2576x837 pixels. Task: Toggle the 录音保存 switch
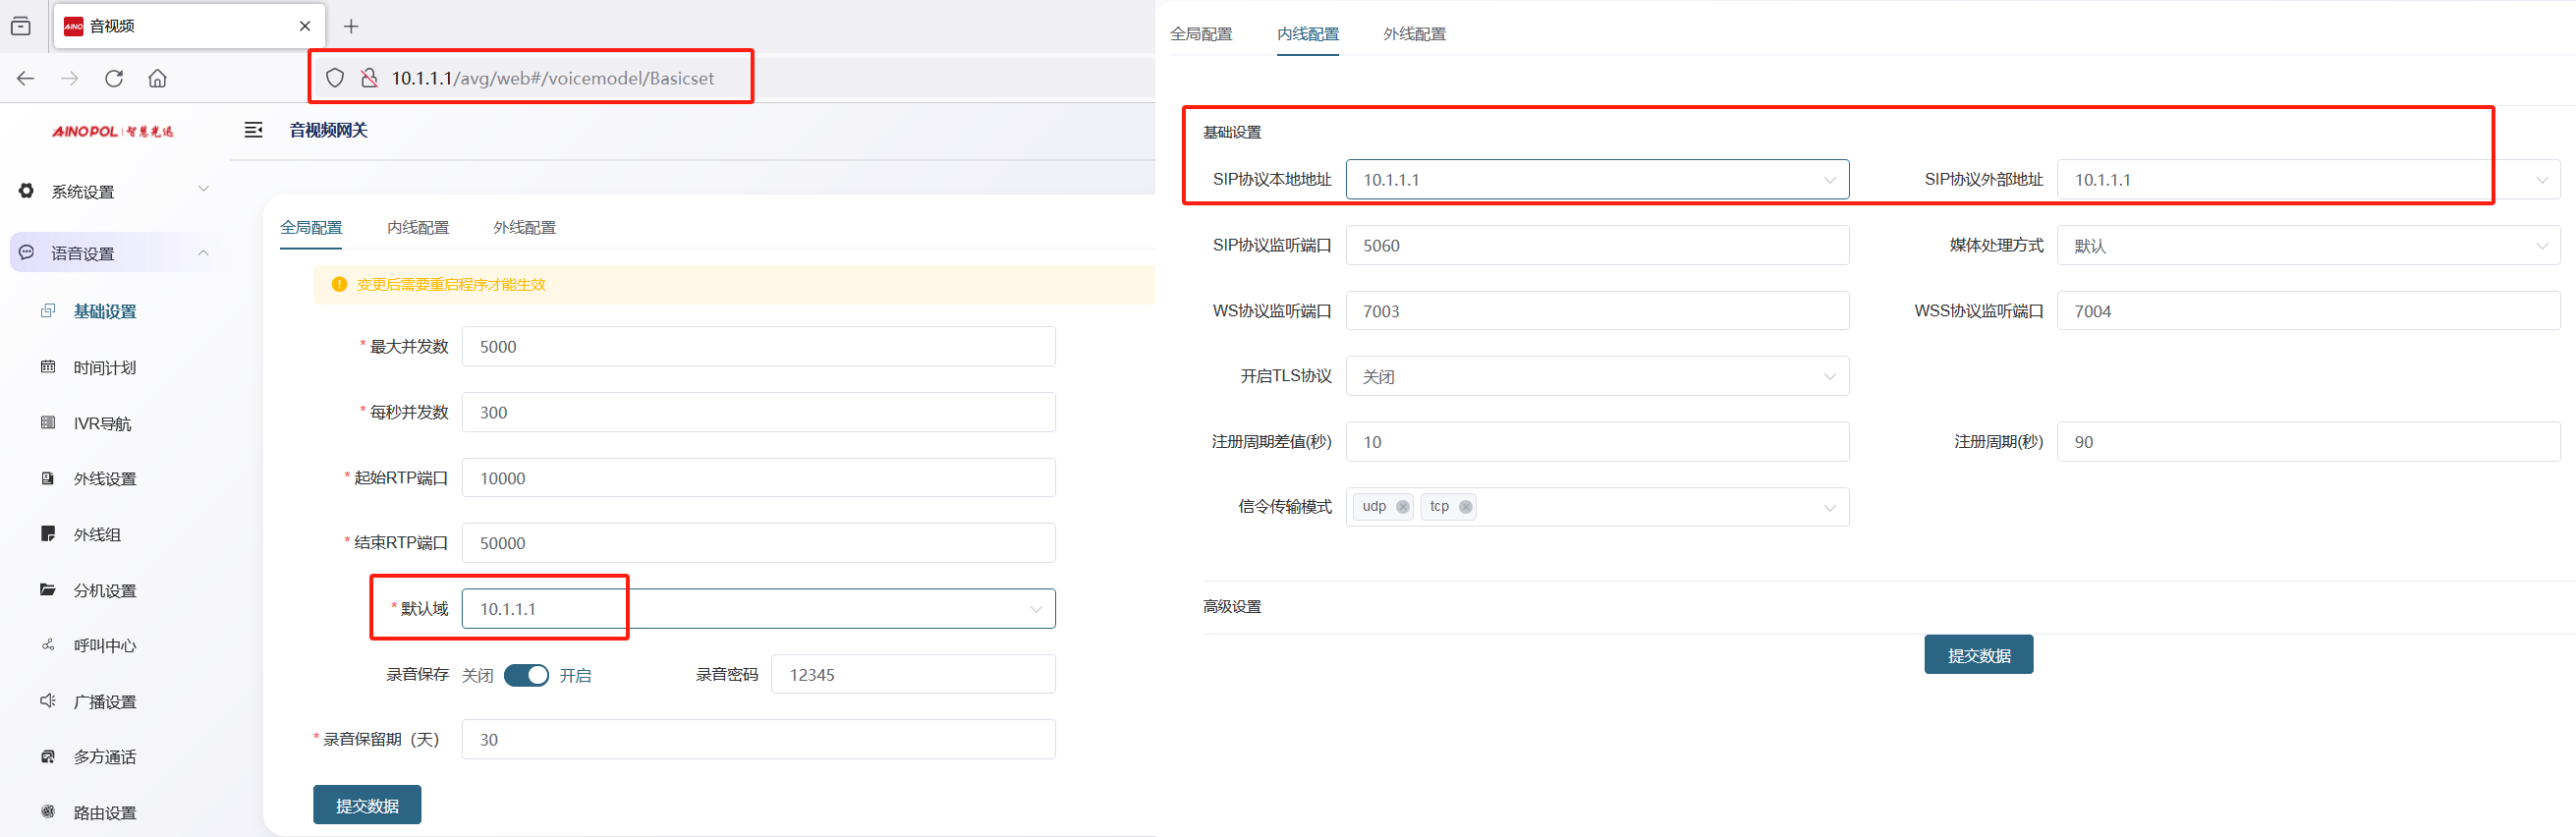pyautogui.click(x=526, y=675)
